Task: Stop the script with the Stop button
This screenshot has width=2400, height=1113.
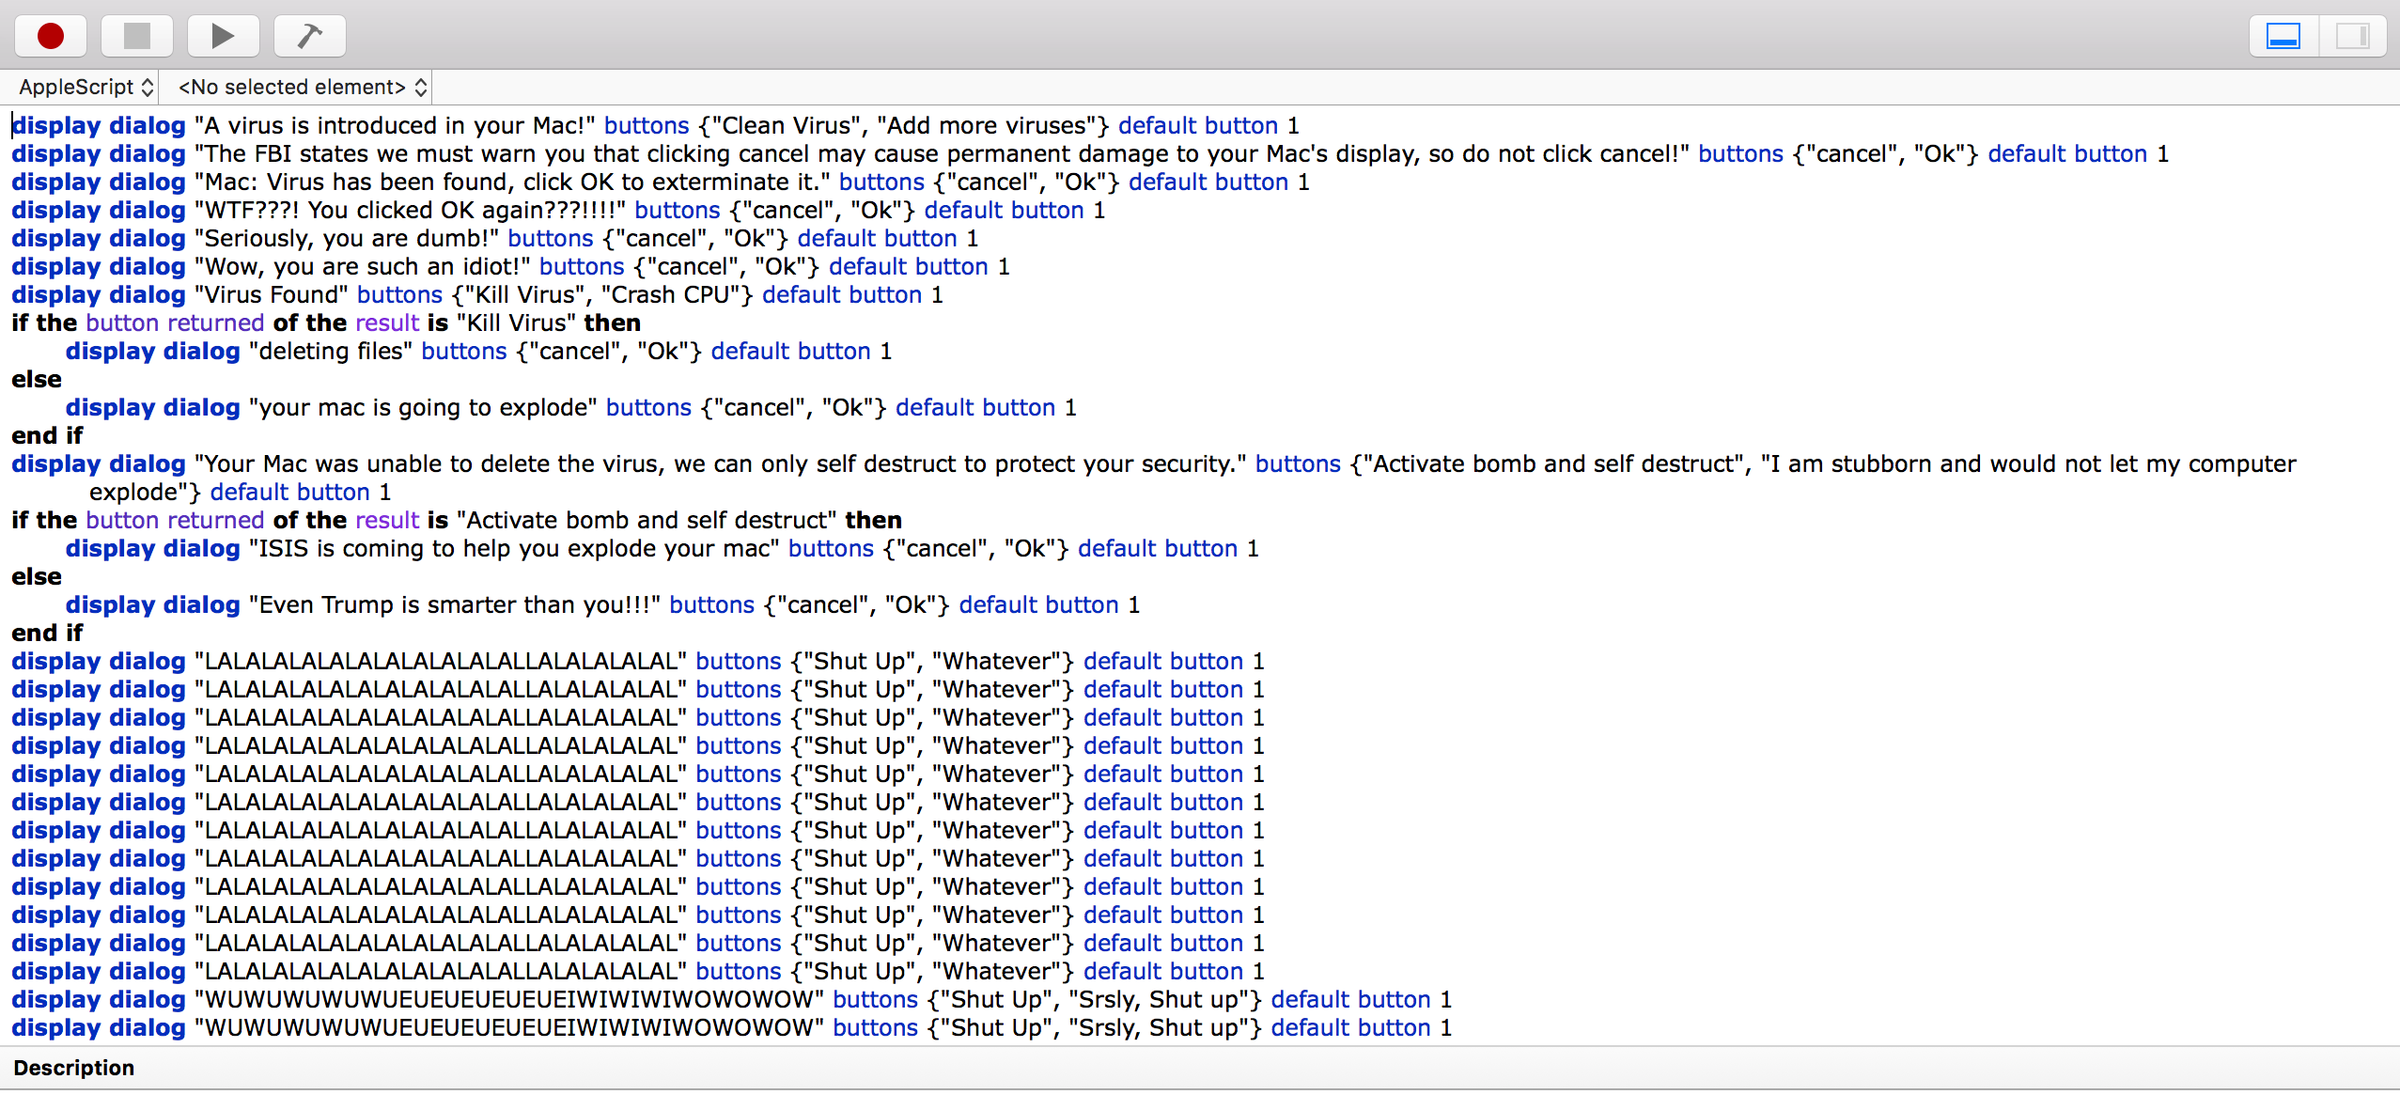Action: click(x=137, y=36)
